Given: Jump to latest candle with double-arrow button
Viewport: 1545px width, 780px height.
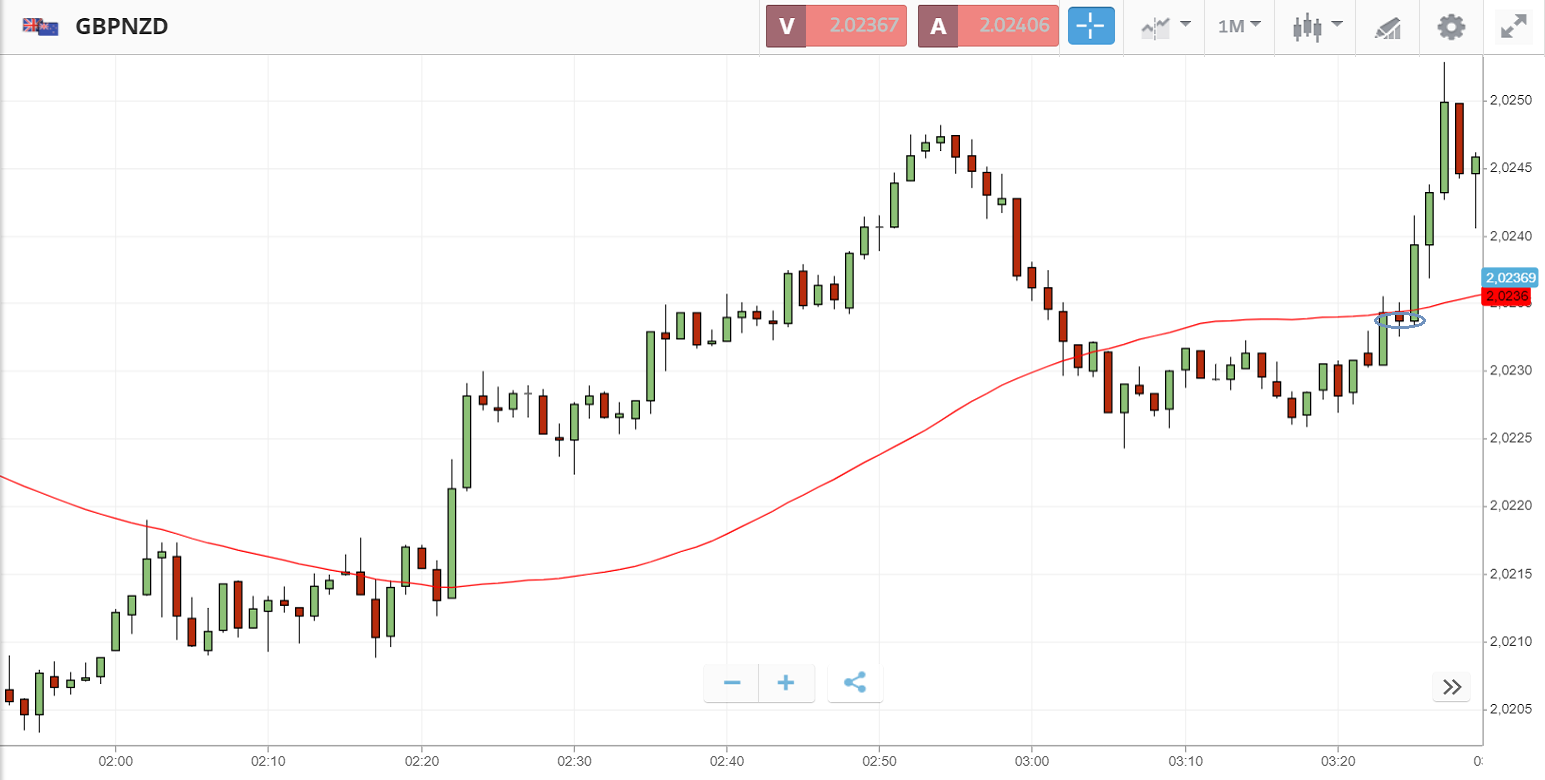Looking at the screenshot, I should [x=1453, y=687].
